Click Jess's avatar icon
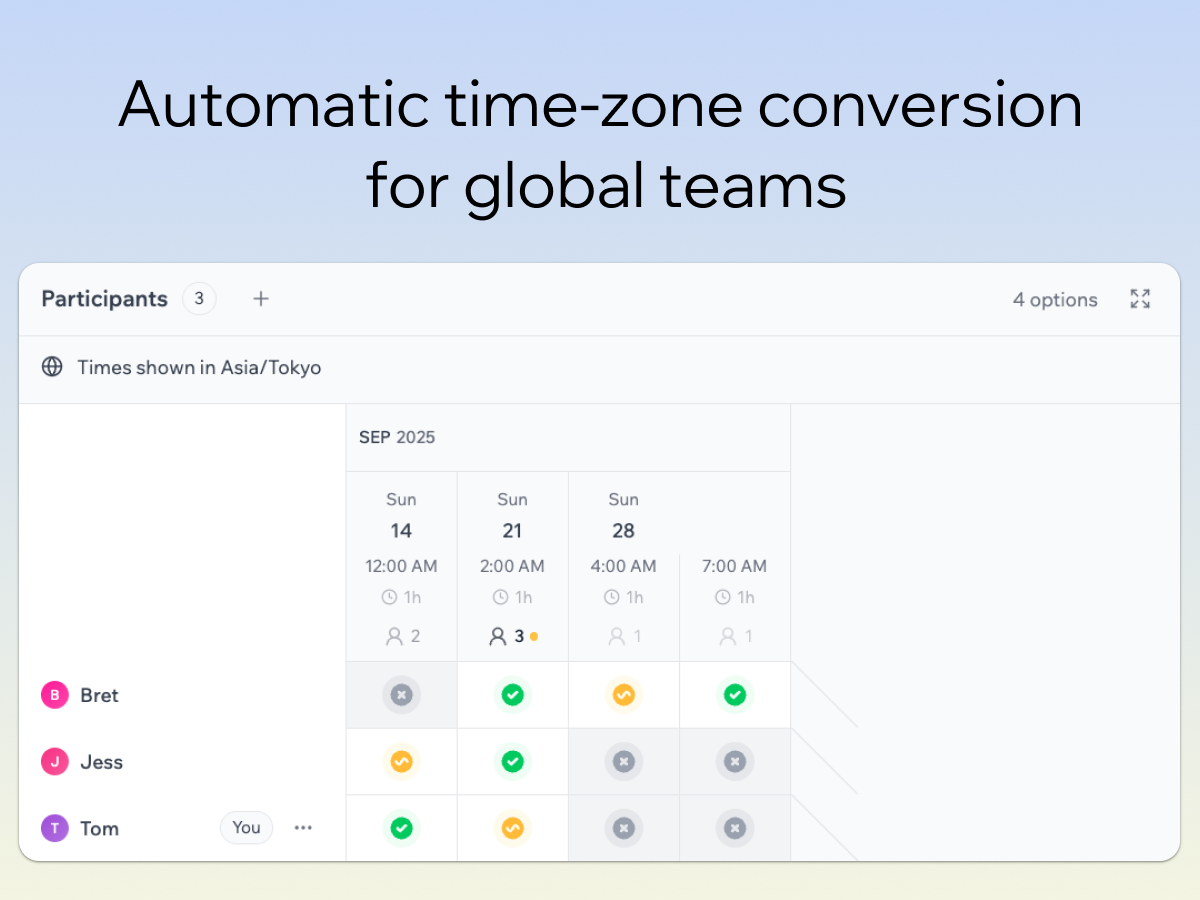 [x=55, y=762]
